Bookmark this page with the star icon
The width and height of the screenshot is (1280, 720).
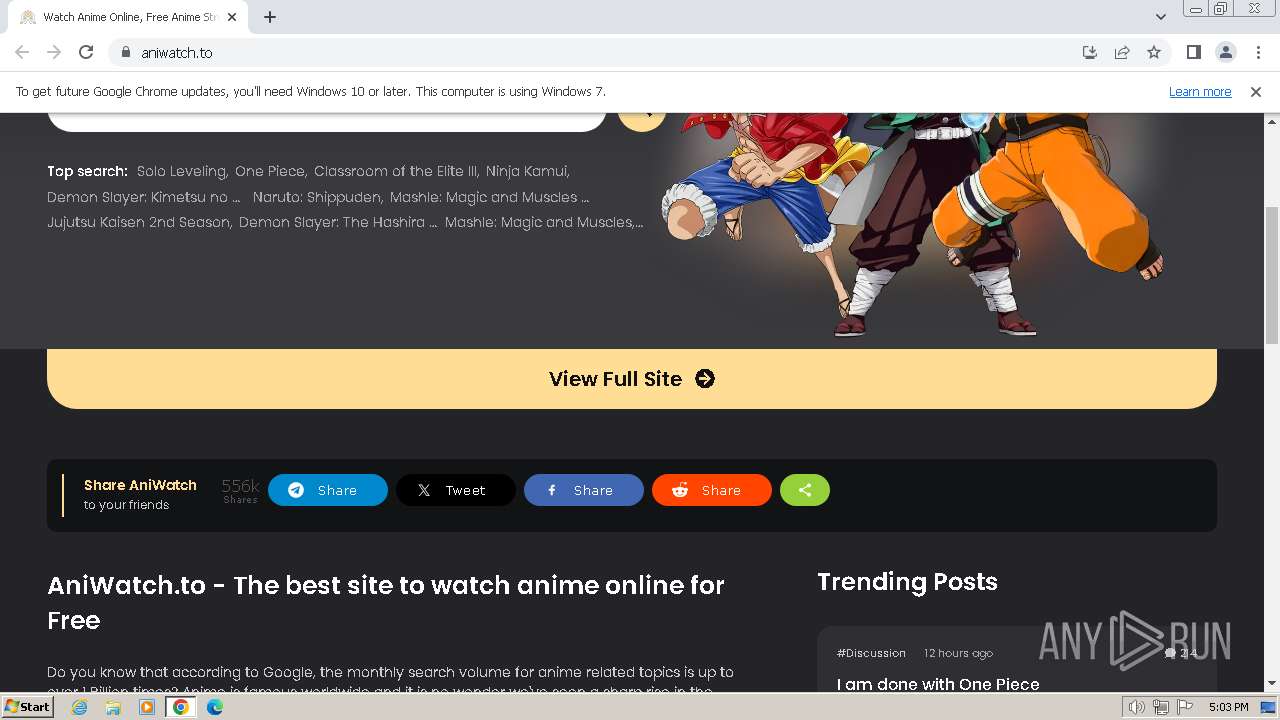coord(1154,52)
